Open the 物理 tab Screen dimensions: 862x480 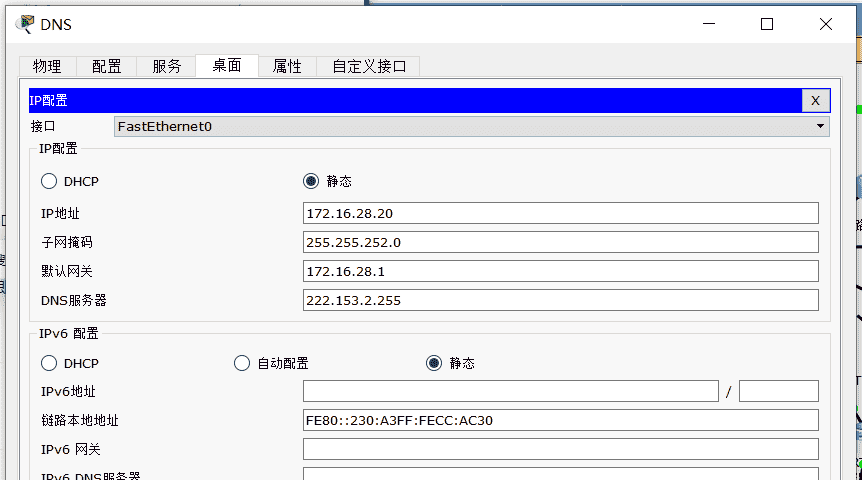click(47, 67)
